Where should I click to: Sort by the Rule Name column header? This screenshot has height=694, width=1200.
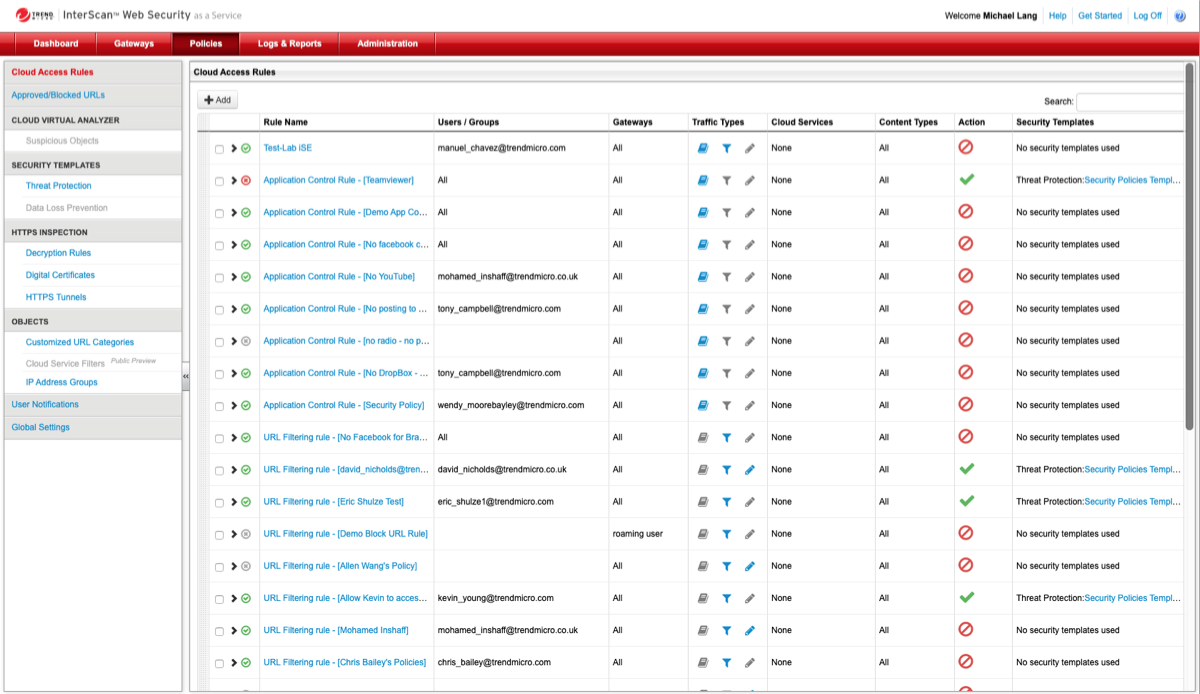[x=286, y=122]
